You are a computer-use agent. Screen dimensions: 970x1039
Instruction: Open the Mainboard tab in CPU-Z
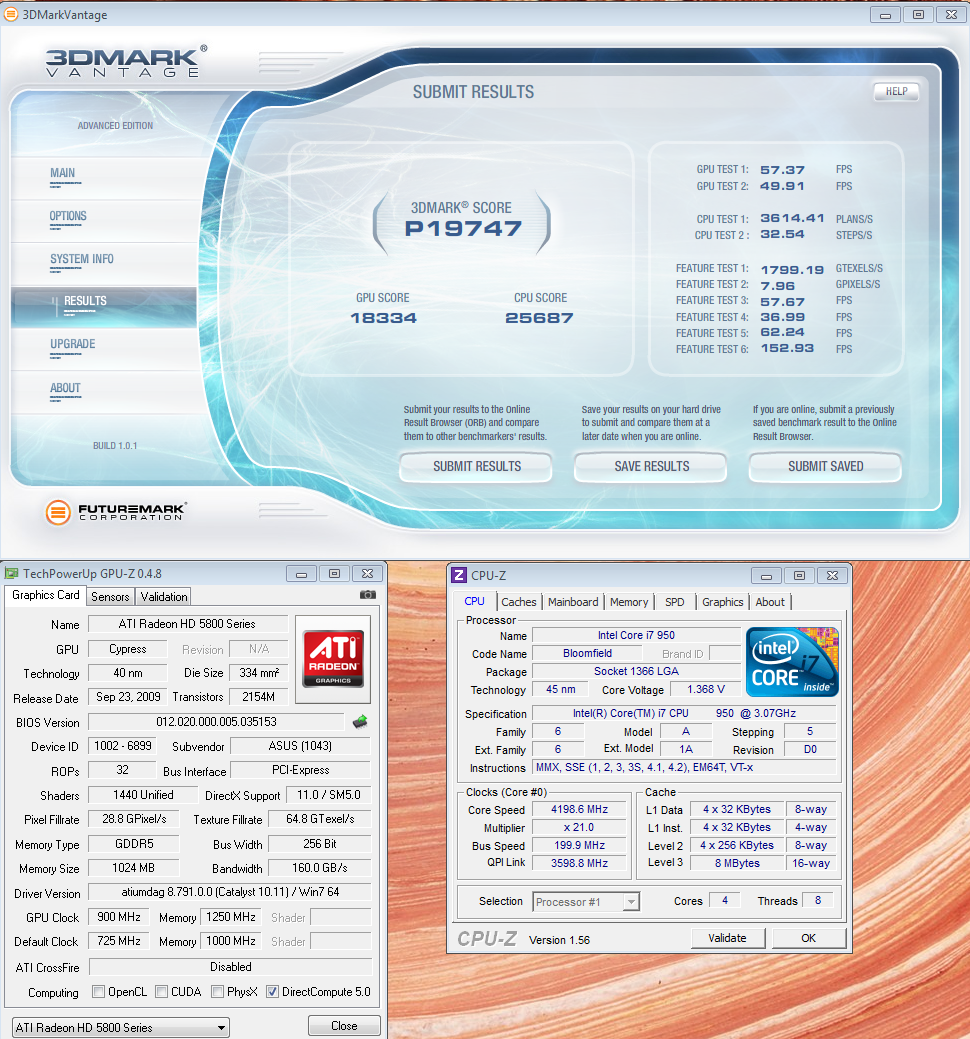573,602
